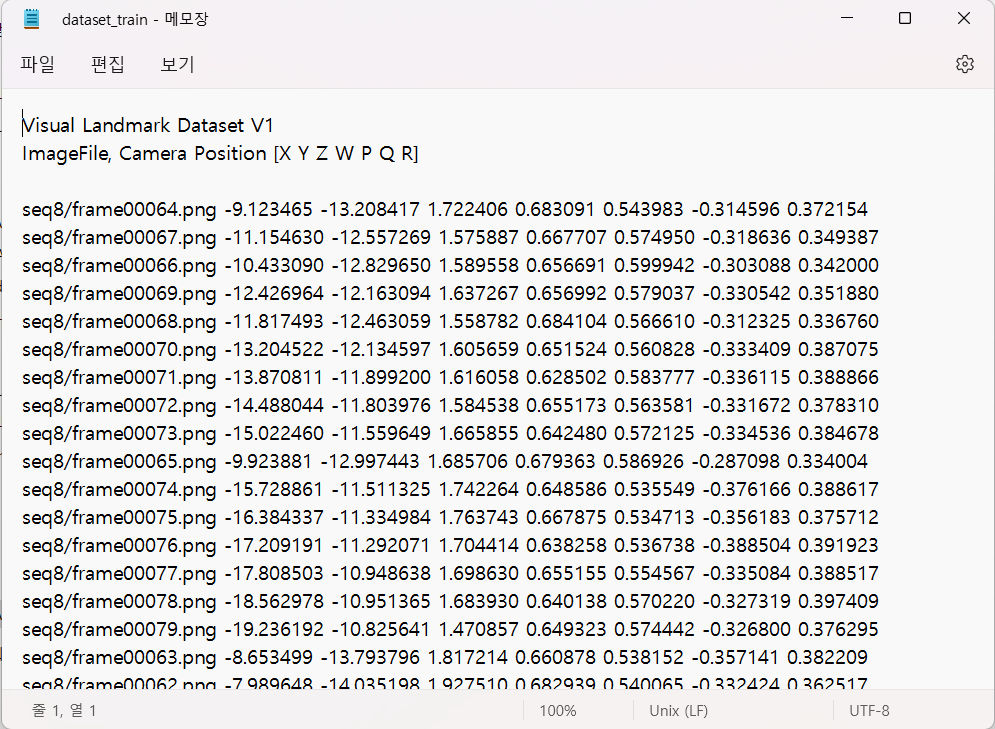Click the value 0.336760
The height and width of the screenshot is (729, 995).
838,322
